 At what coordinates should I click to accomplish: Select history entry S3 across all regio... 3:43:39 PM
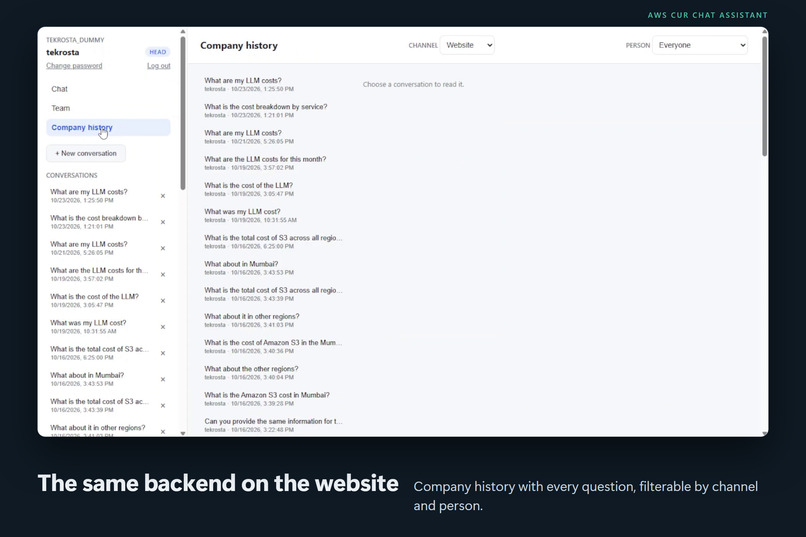(x=273, y=294)
